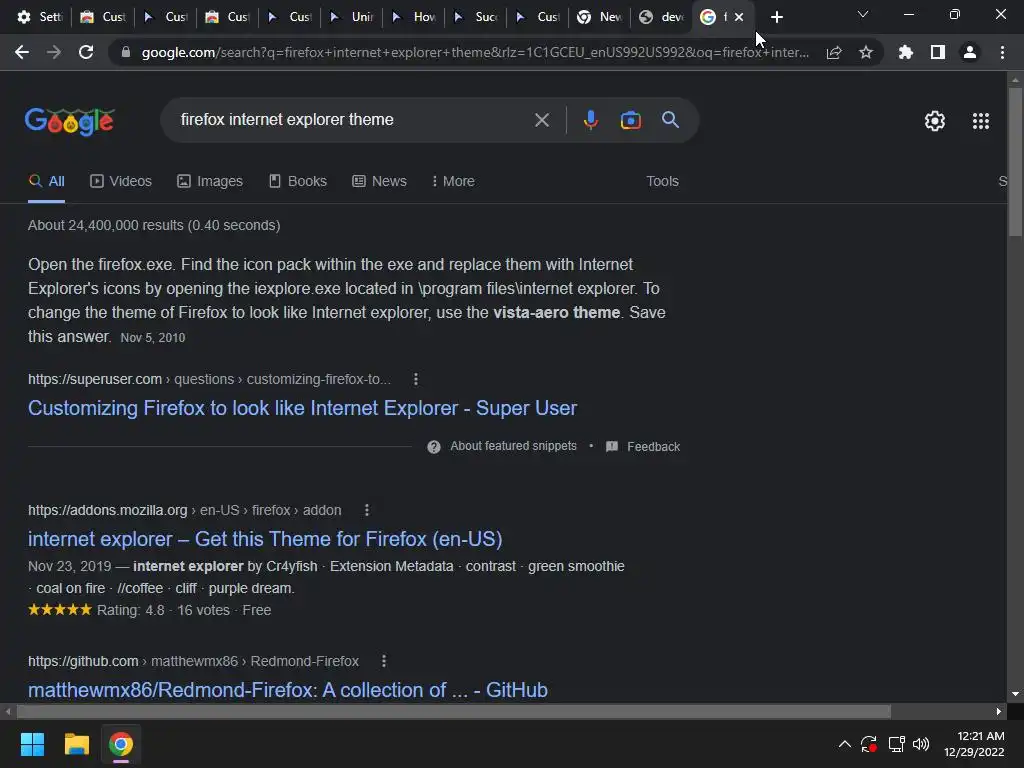Image resolution: width=1024 pixels, height=768 pixels.
Task: Open the Extensions puzzle icon
Action: coord(906,52)
